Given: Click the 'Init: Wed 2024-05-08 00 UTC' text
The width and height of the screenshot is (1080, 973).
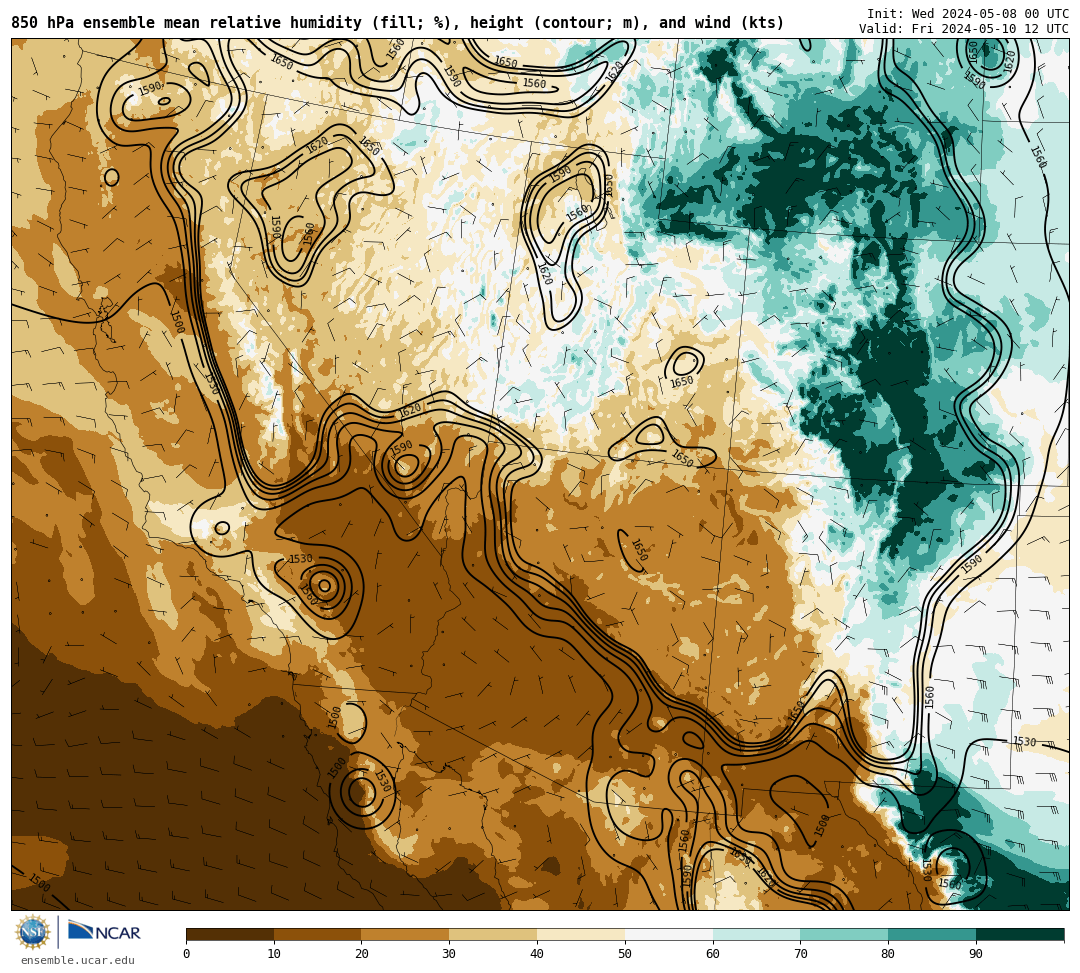Looking at the screenshot, I should point(968,14).
